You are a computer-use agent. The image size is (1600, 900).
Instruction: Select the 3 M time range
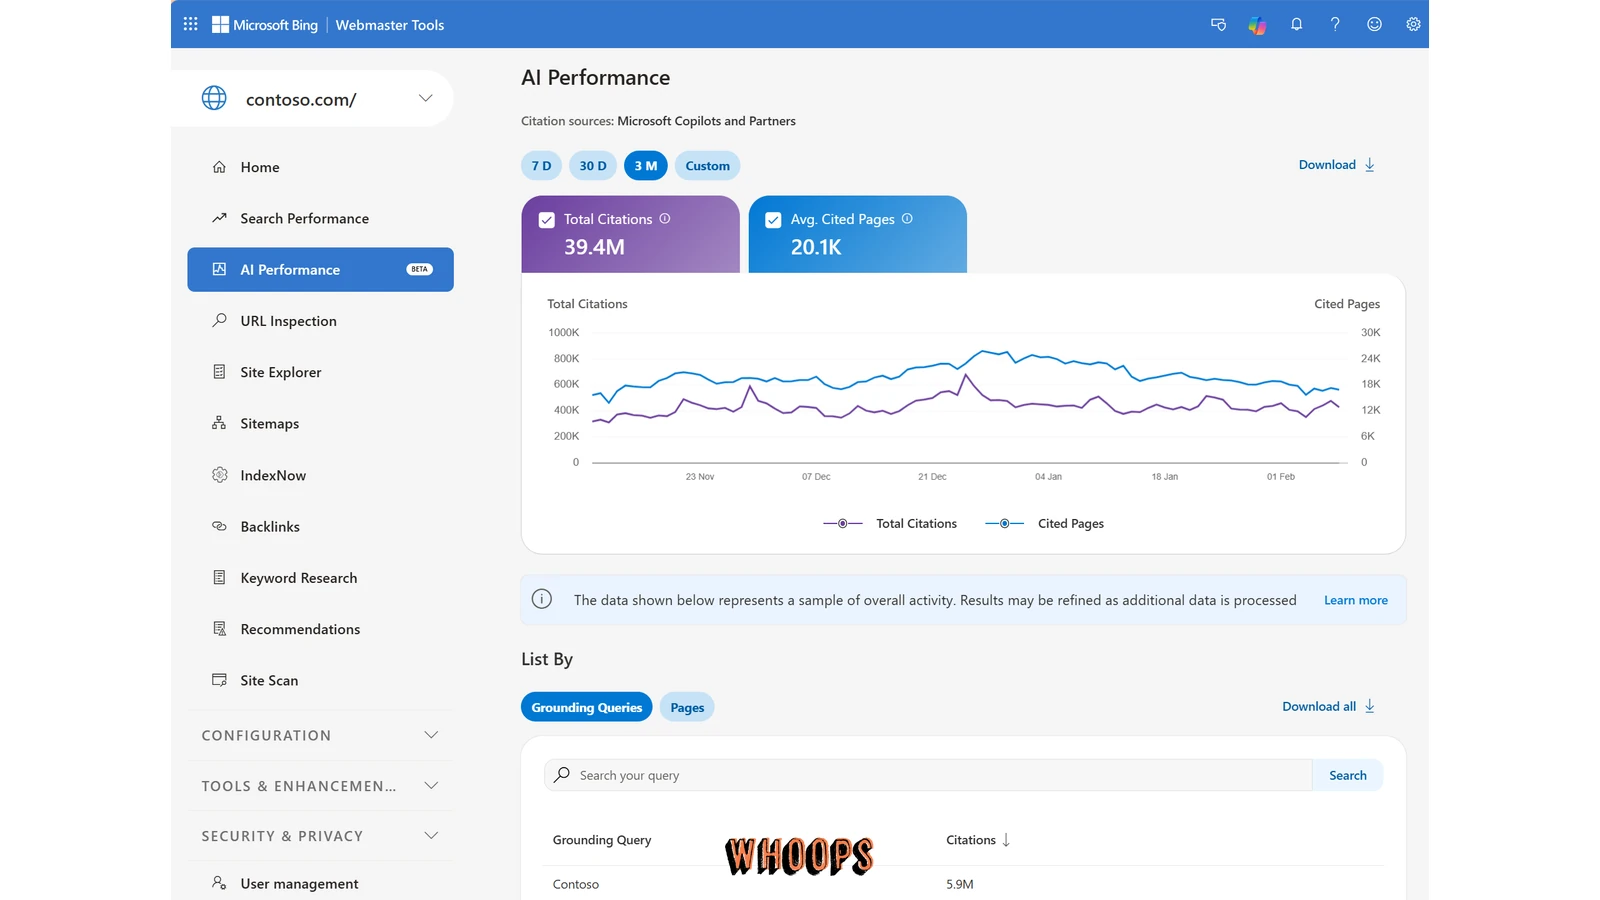(x=646, y=165)
